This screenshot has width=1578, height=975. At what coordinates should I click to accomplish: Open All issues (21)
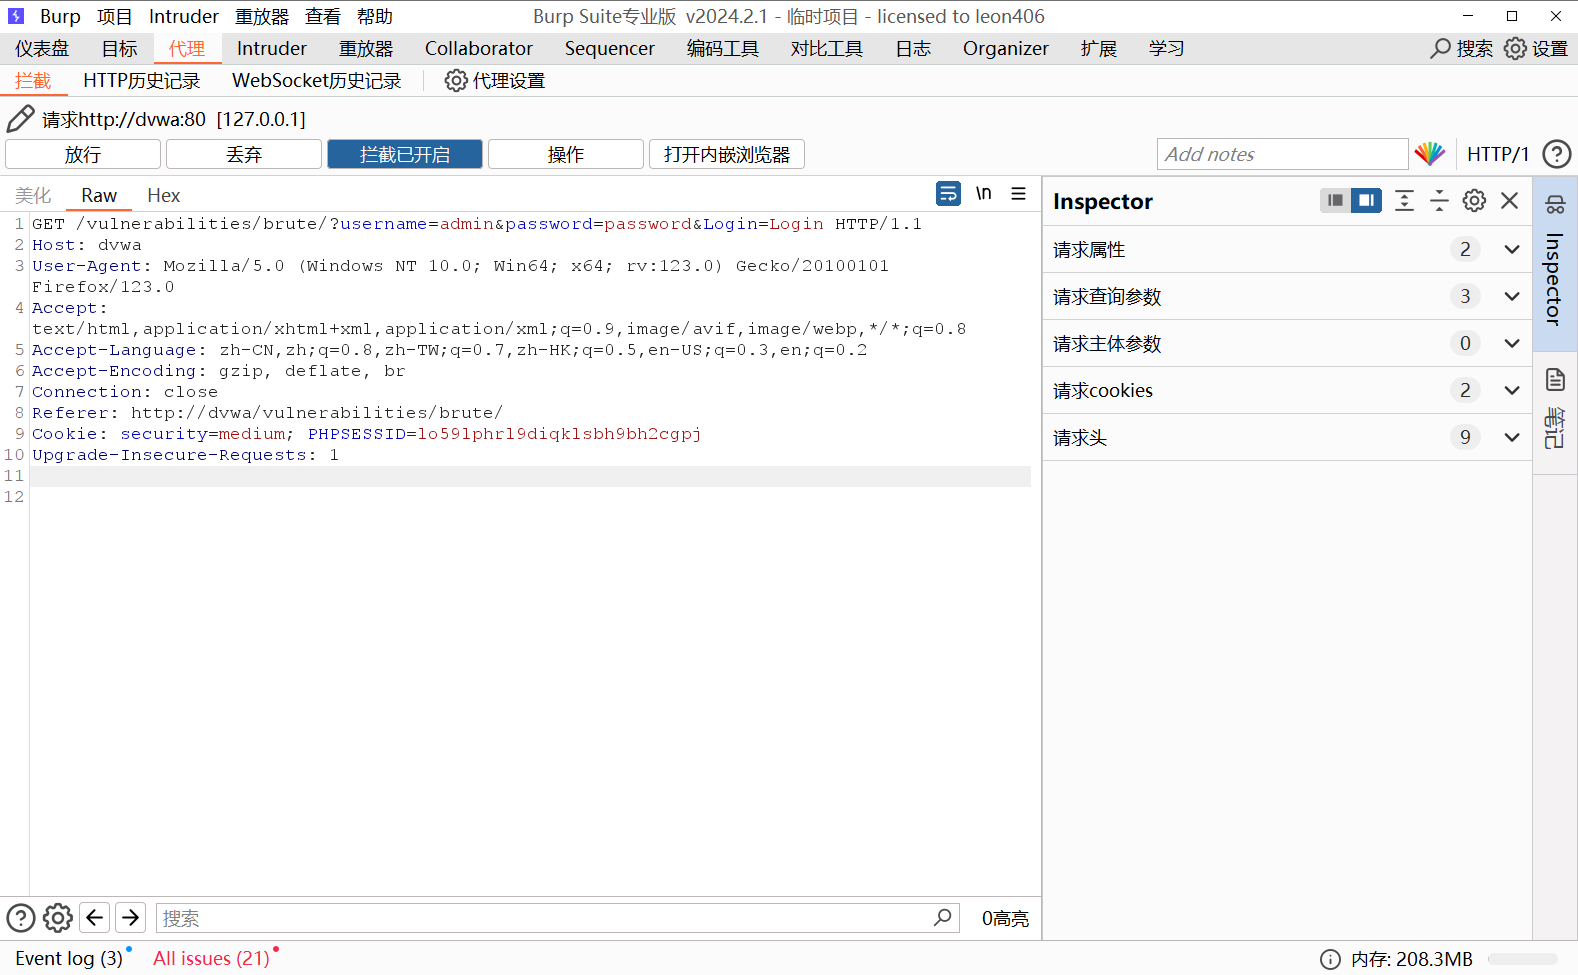click(x=211, y=958)
